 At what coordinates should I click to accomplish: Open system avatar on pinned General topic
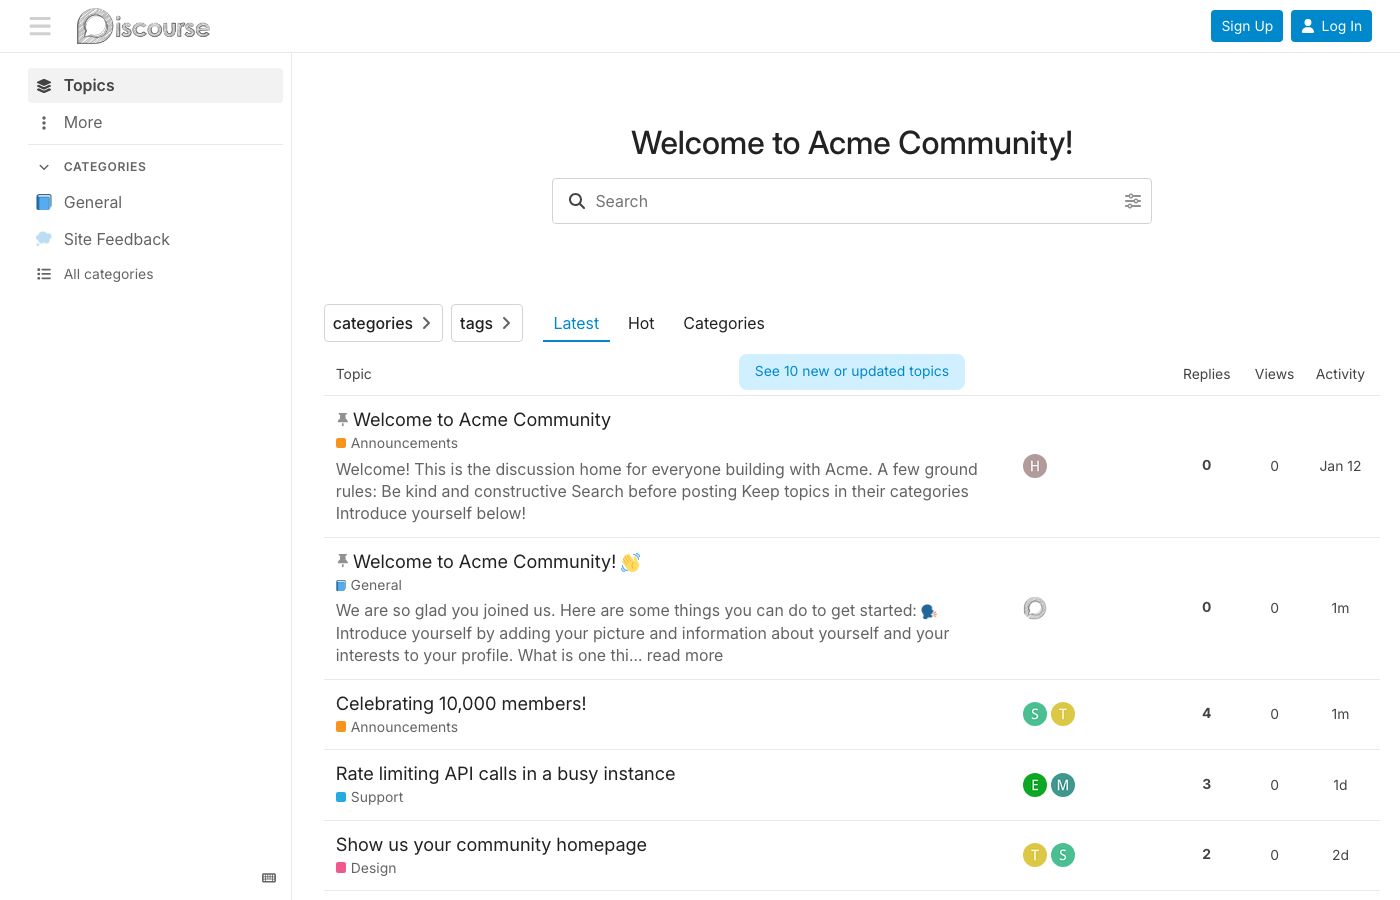(x=1035, y=608)
